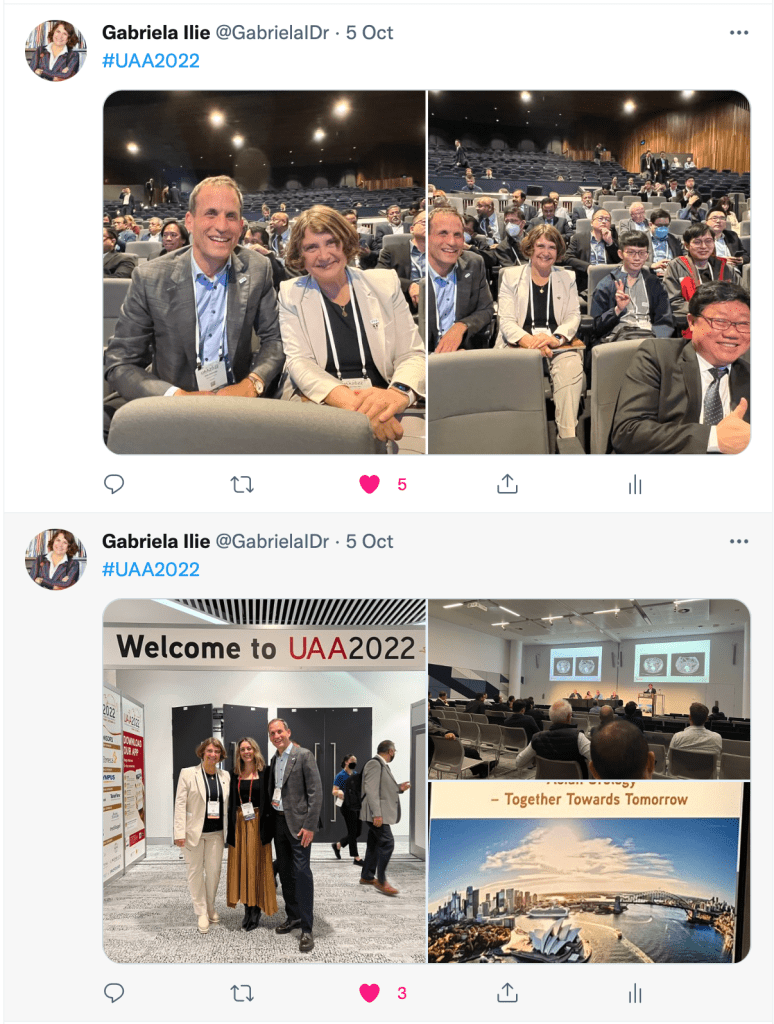
Task: View analytics of the second tweet
Action: coord(635,993)
